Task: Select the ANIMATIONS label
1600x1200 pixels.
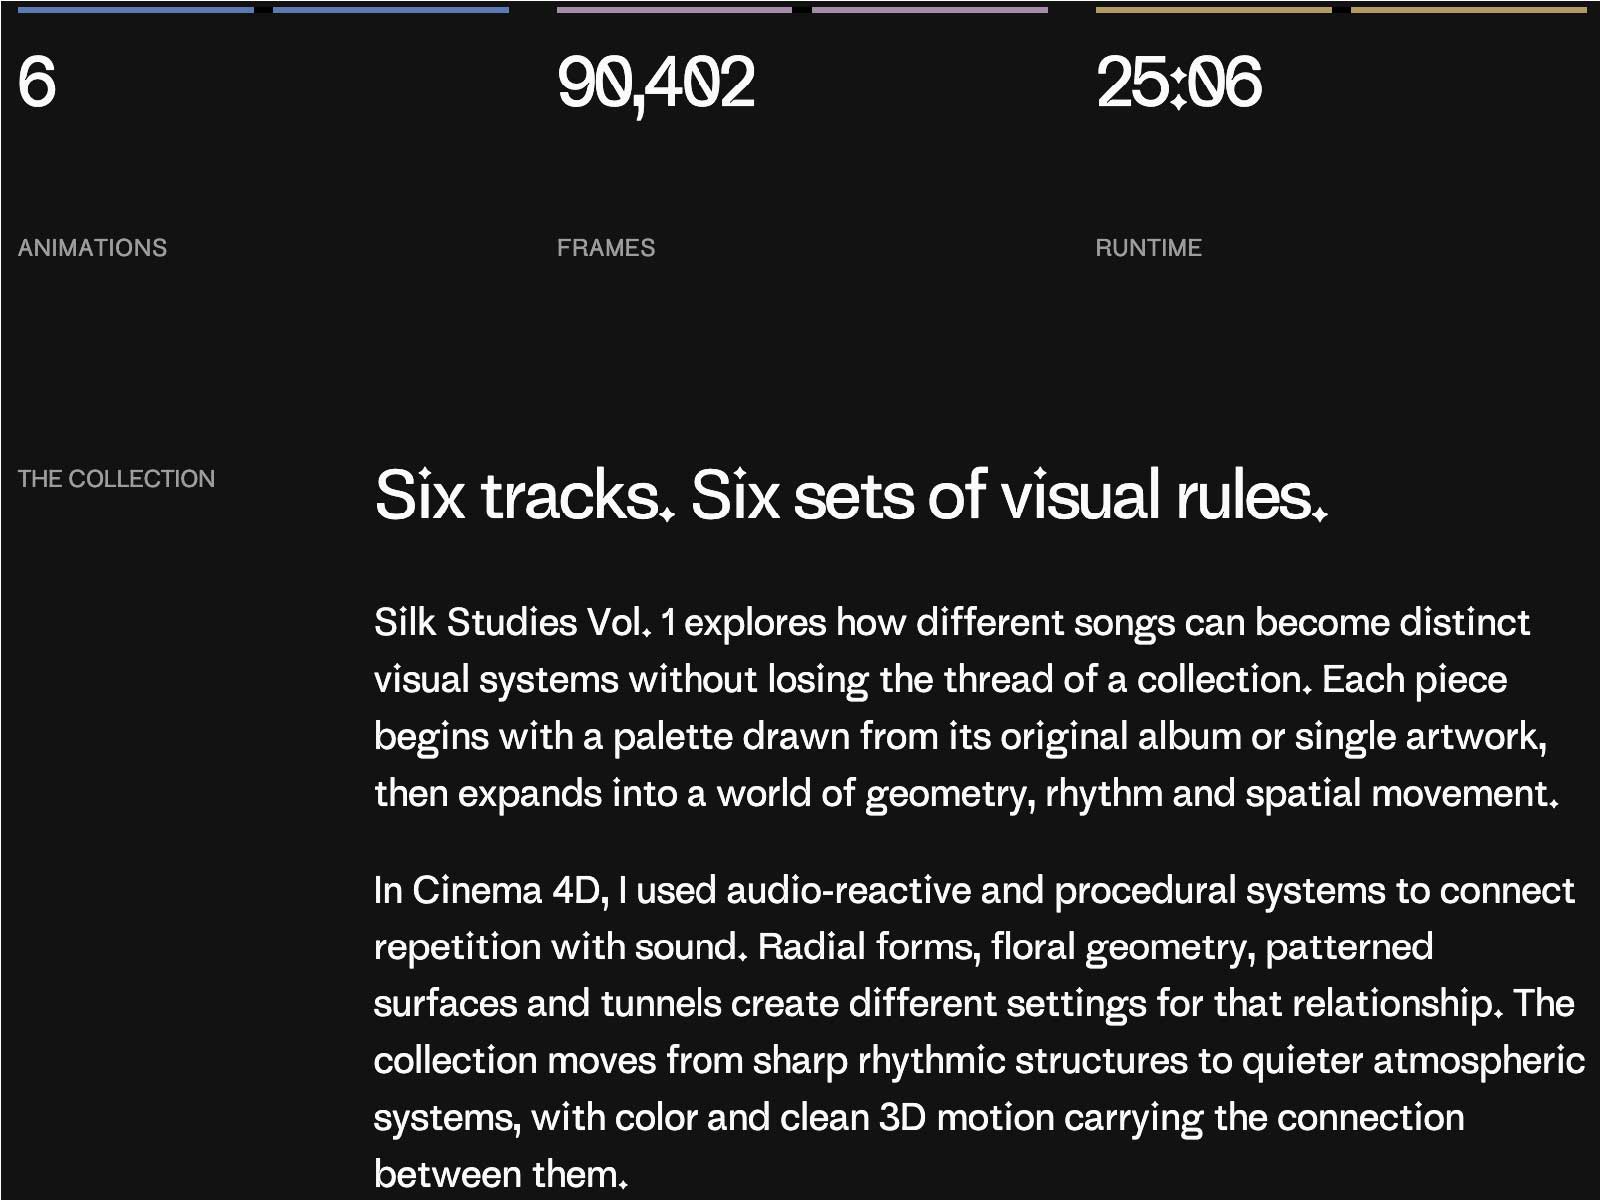Action: (92, 248)
